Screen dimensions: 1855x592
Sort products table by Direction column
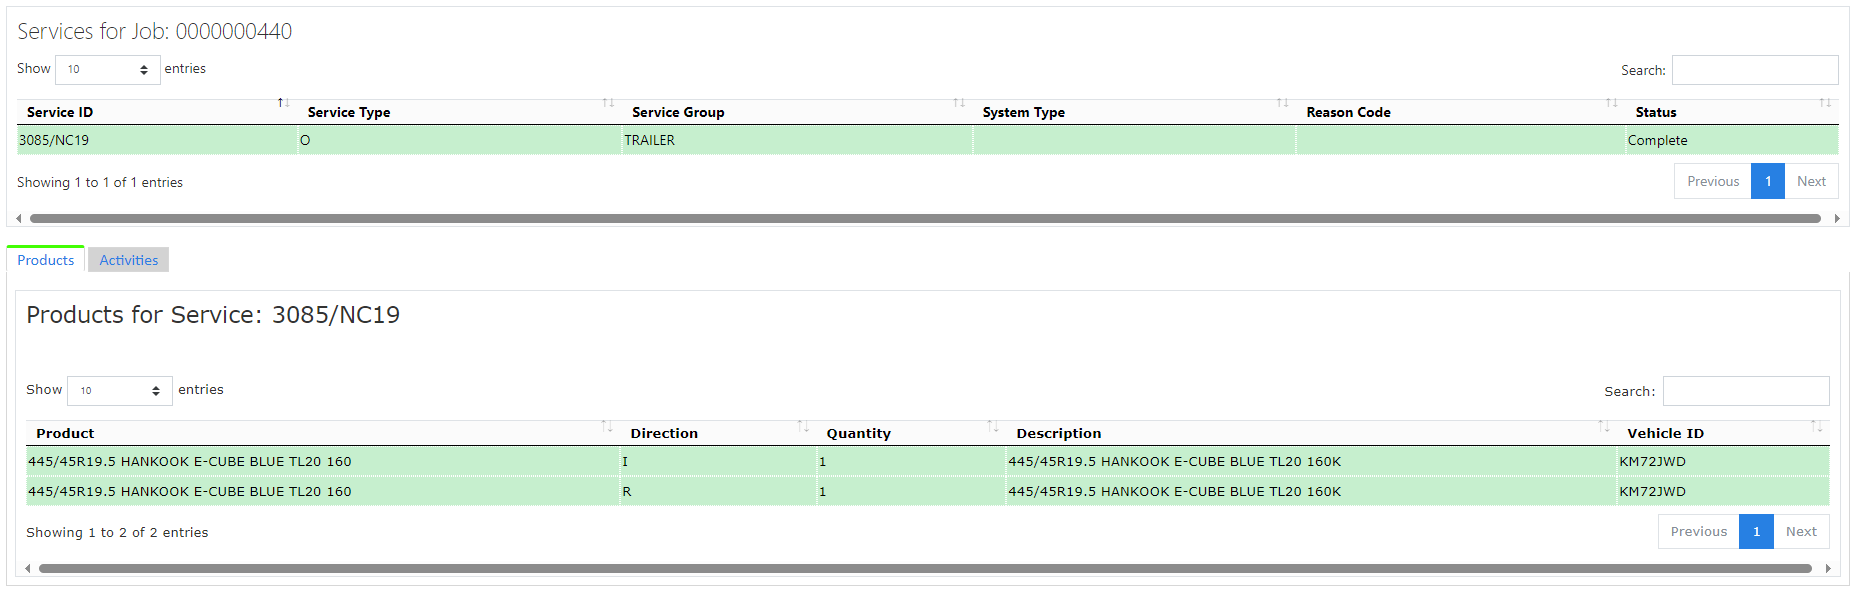pos(718,433)
